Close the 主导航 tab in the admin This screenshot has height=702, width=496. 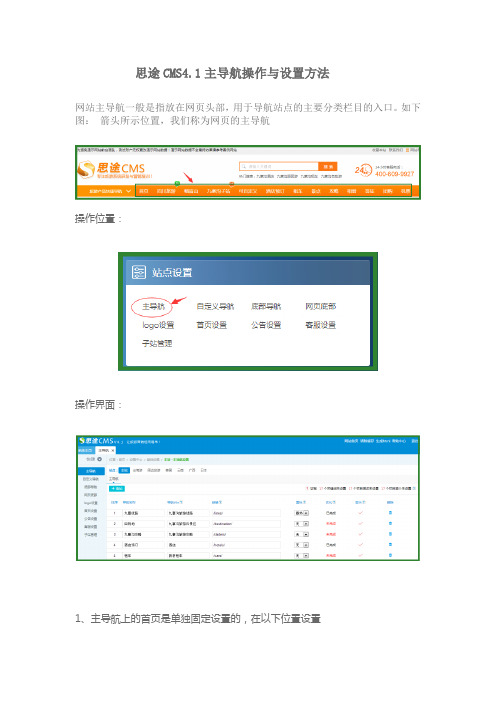coord(112,450)
